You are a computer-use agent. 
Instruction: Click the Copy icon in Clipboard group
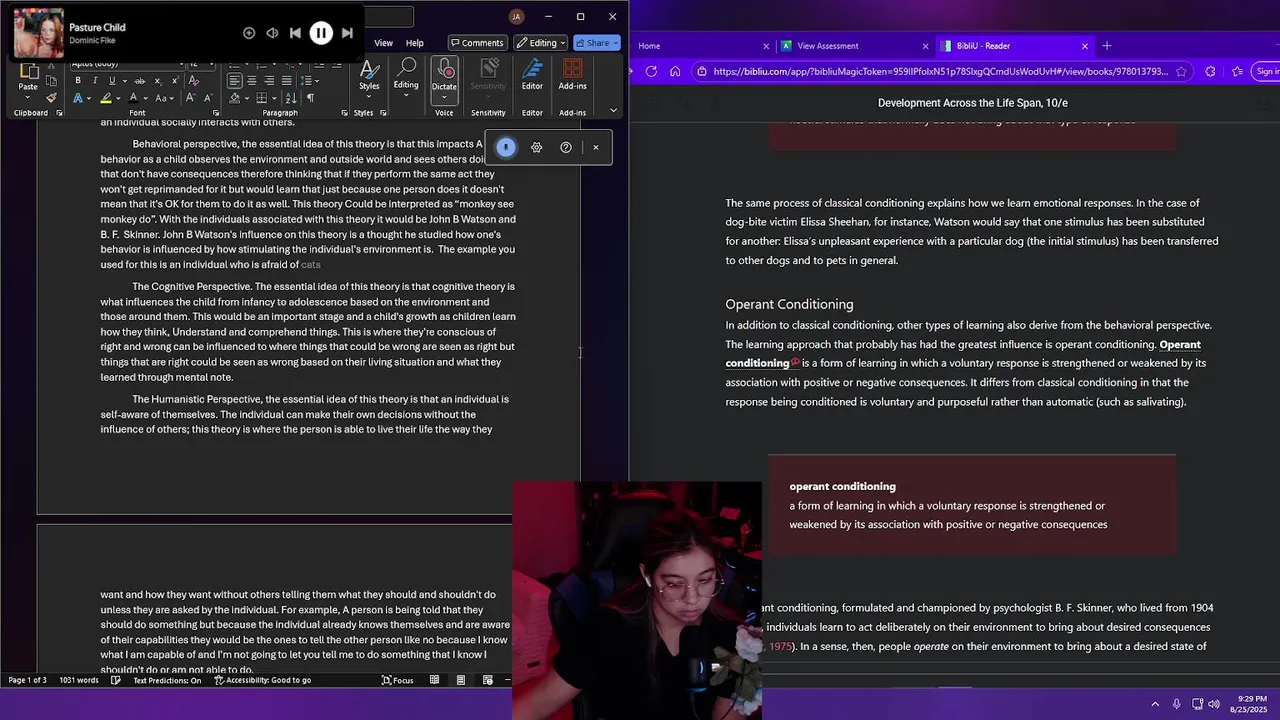tap(51, 81)
